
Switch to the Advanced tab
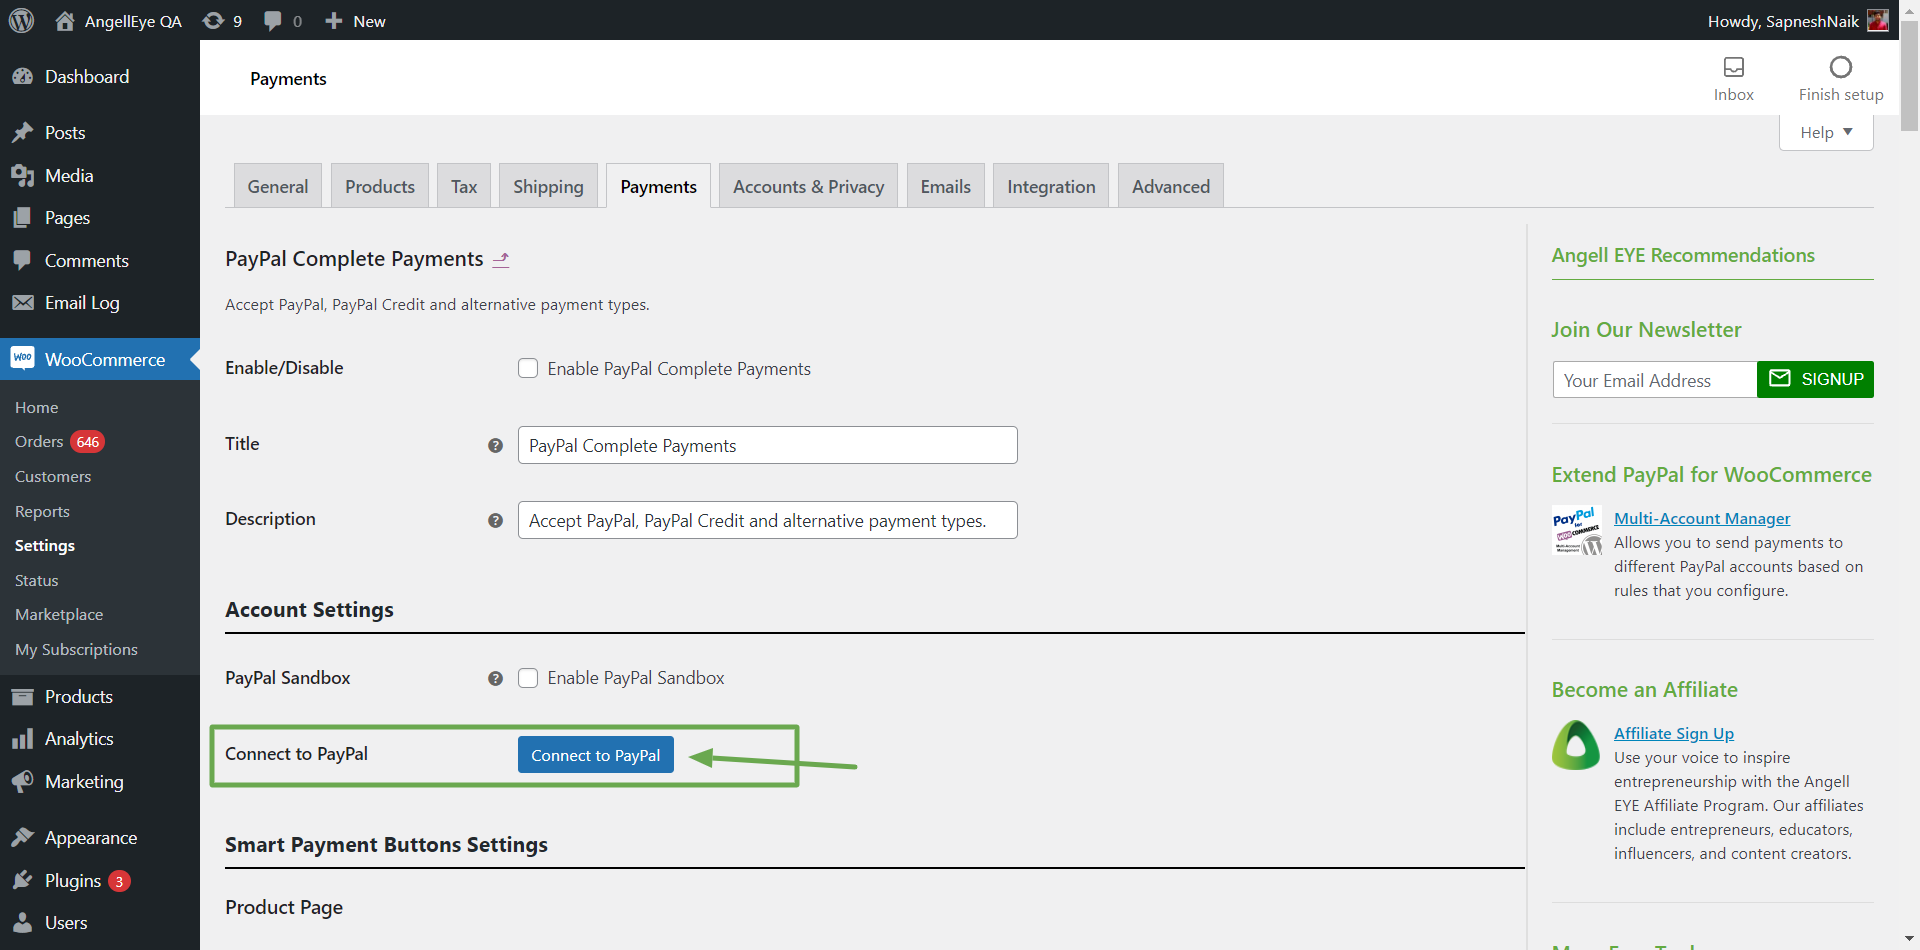[x=1171, y=186]
